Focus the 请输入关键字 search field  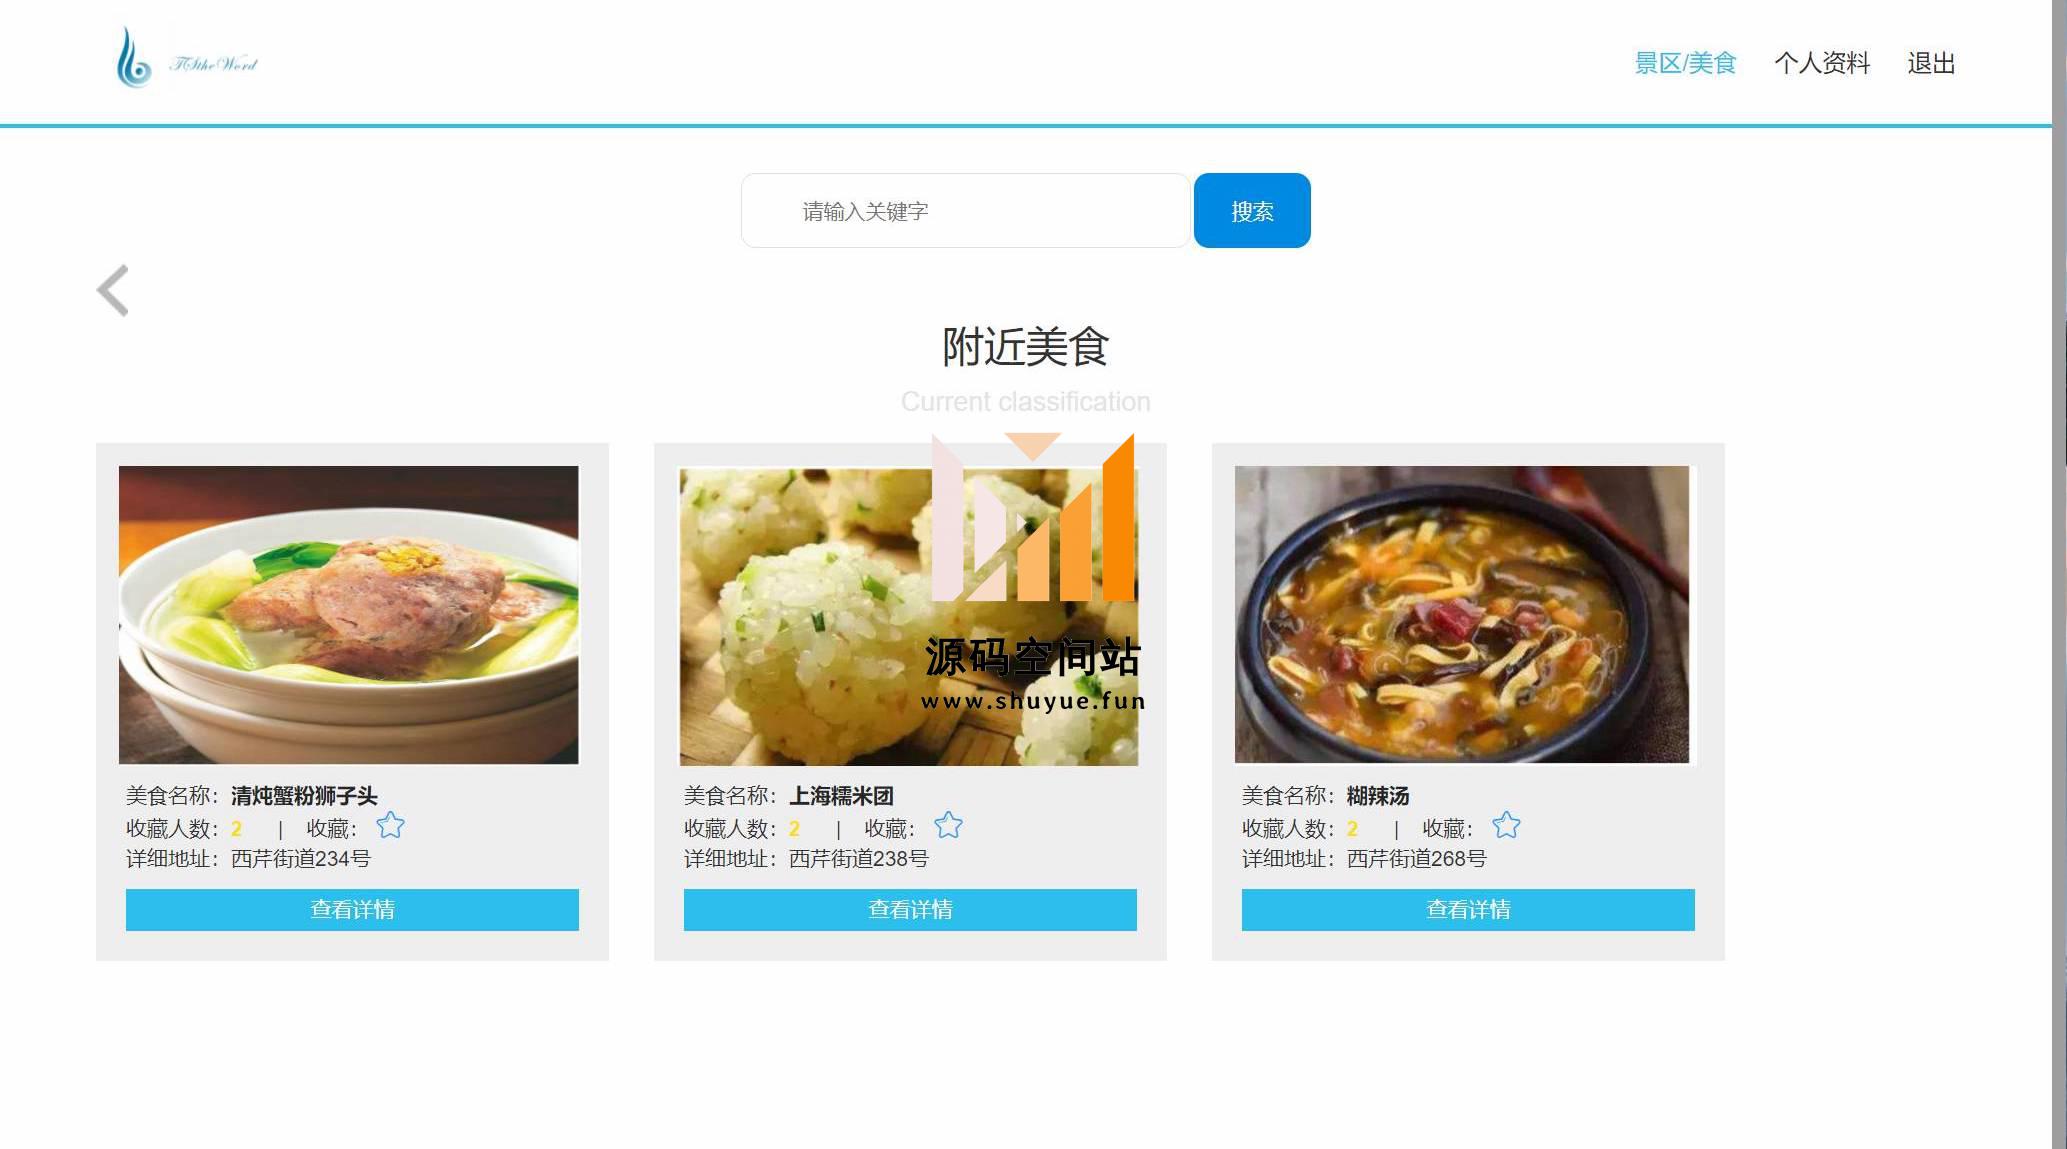click(x=965, y=211)
